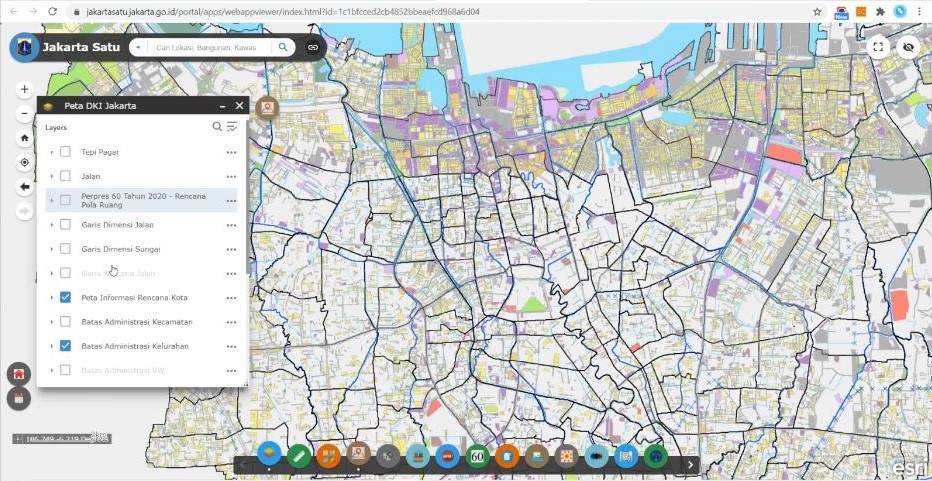Open the green '60' widget
Viewport: 932px width, 481px height.
[477, 456]
